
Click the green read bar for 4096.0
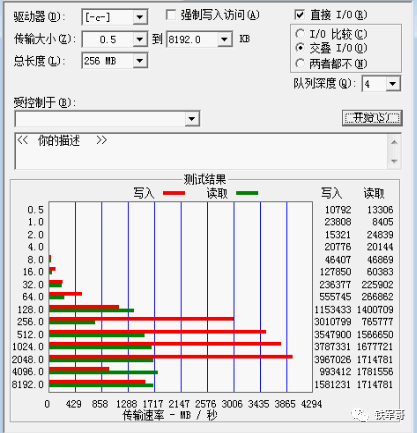tap(103, 372)
